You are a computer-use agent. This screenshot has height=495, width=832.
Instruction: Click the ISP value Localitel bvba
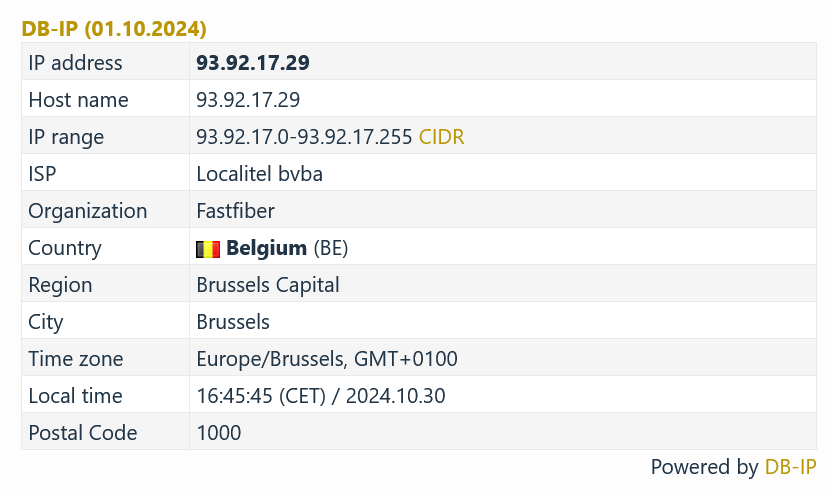259,174
